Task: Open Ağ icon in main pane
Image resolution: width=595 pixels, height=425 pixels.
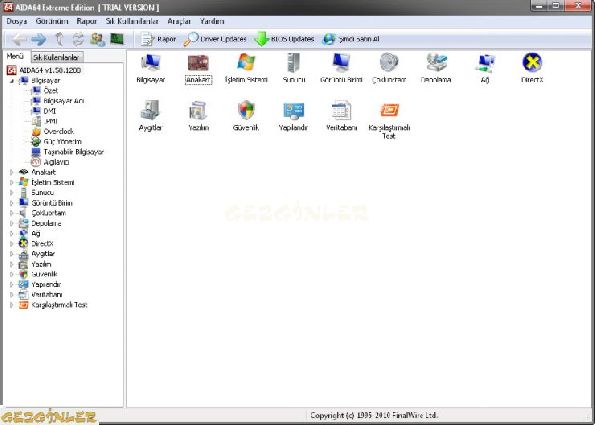Action: point(485,68)
